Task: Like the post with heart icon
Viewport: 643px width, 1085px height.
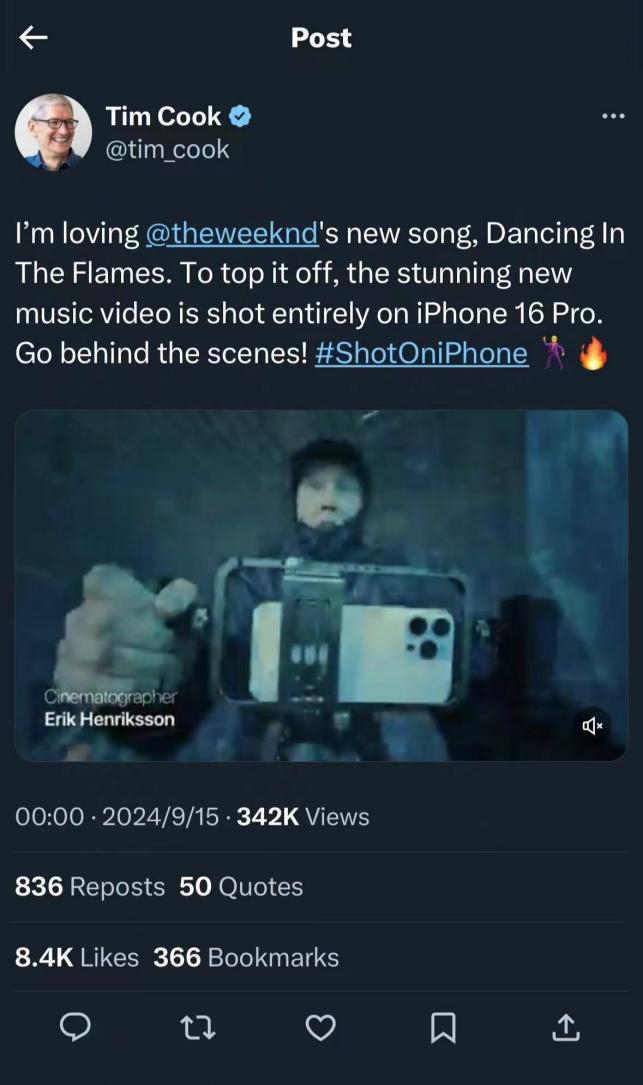Action: click(320, 1027)
